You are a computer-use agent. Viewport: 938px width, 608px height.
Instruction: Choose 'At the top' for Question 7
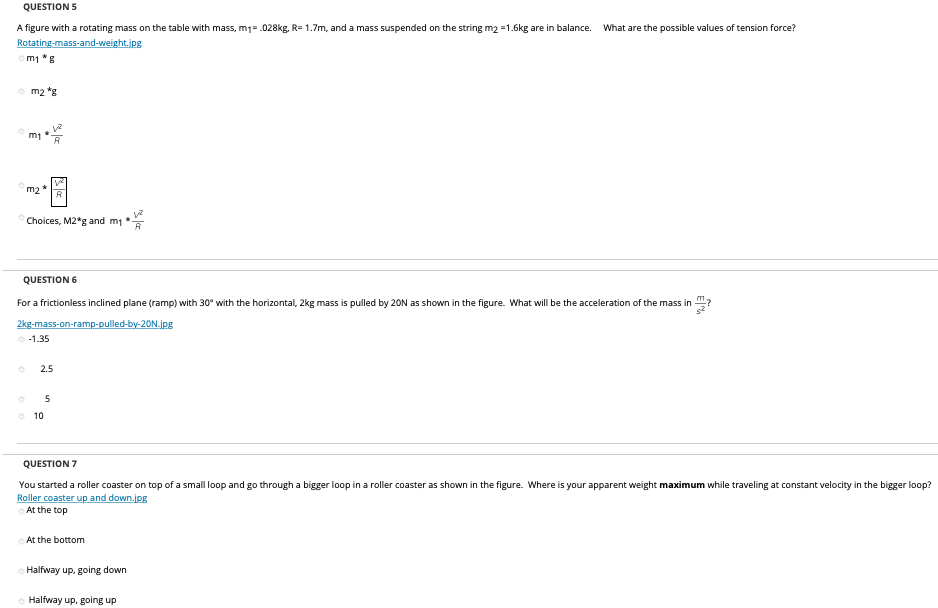[22, 510]
